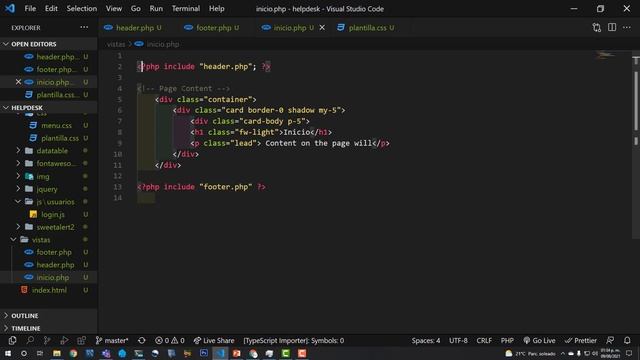Open File Explorer from the taskbar
The height and width of the screenshot is (360, 640).
(57, 353)
